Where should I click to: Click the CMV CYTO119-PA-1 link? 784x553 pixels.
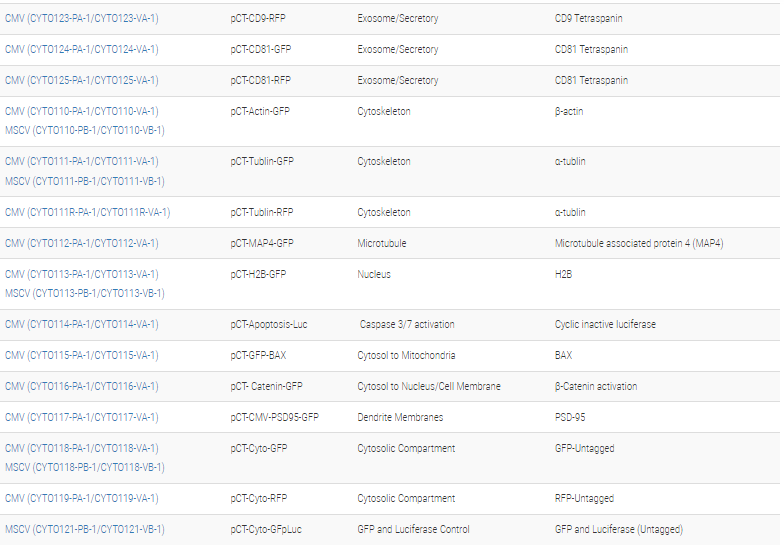(x=82, y=498)
